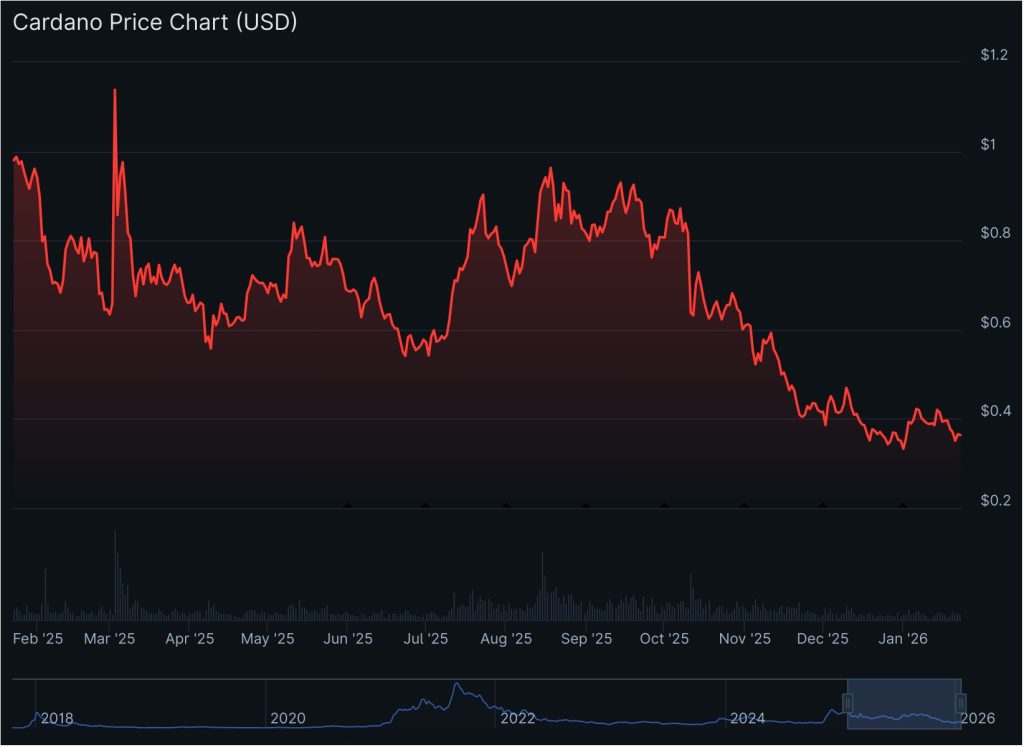This screenshot has width=1024, height=747.
Task: Click the 2026 label in the navigator
Action: point(978,719)
